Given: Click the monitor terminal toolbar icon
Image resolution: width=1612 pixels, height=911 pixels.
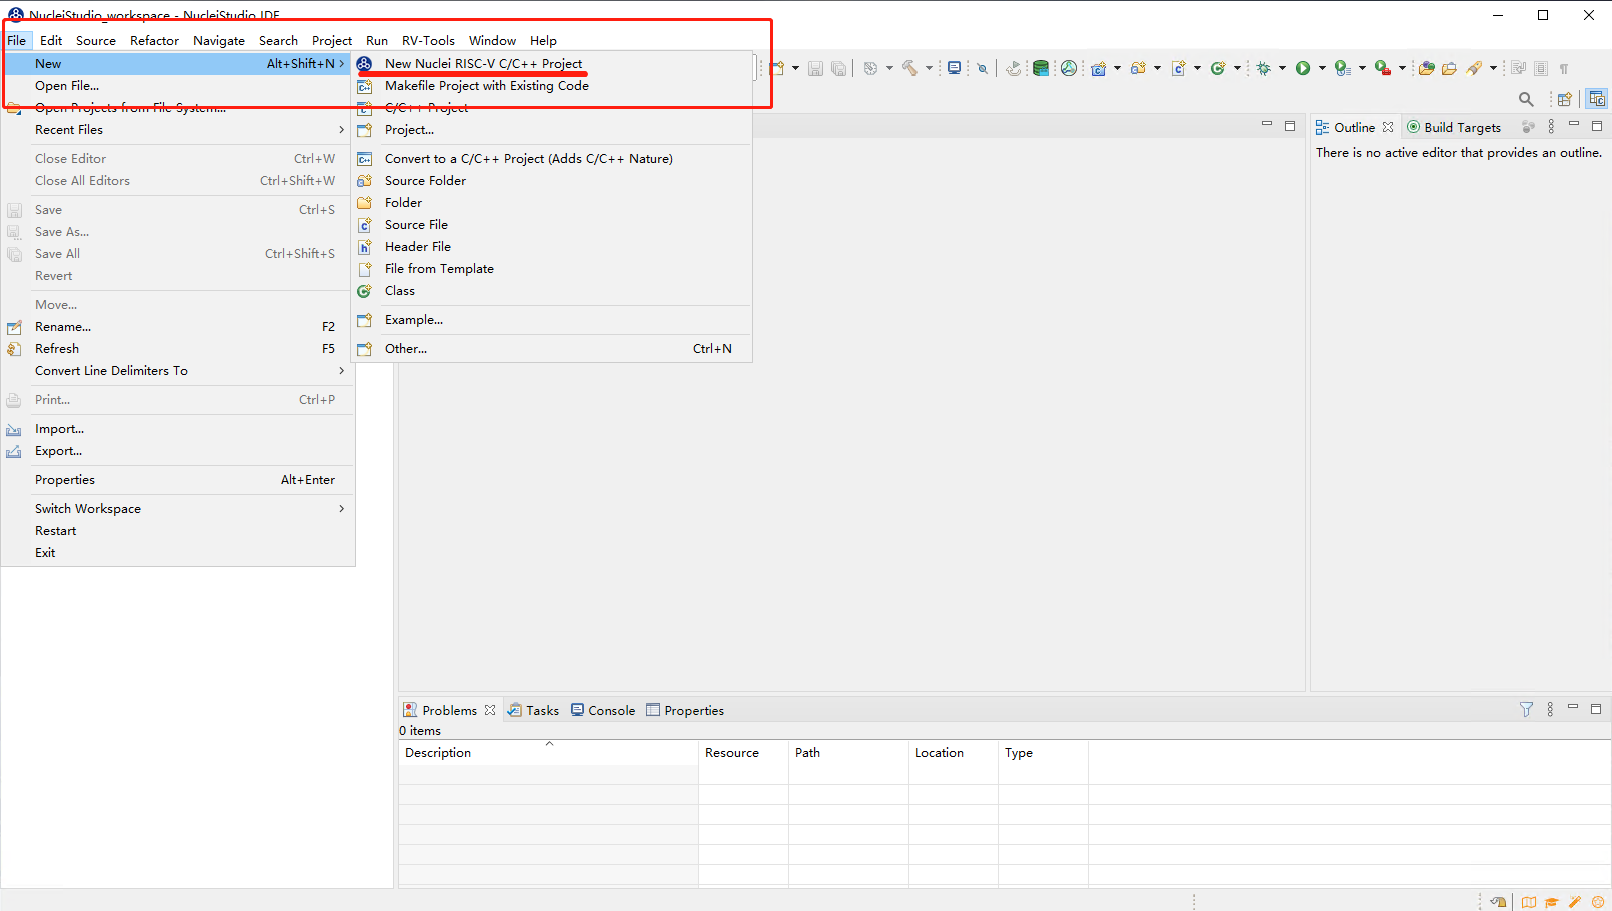Looking at the screenshot, I should point(954,68).
